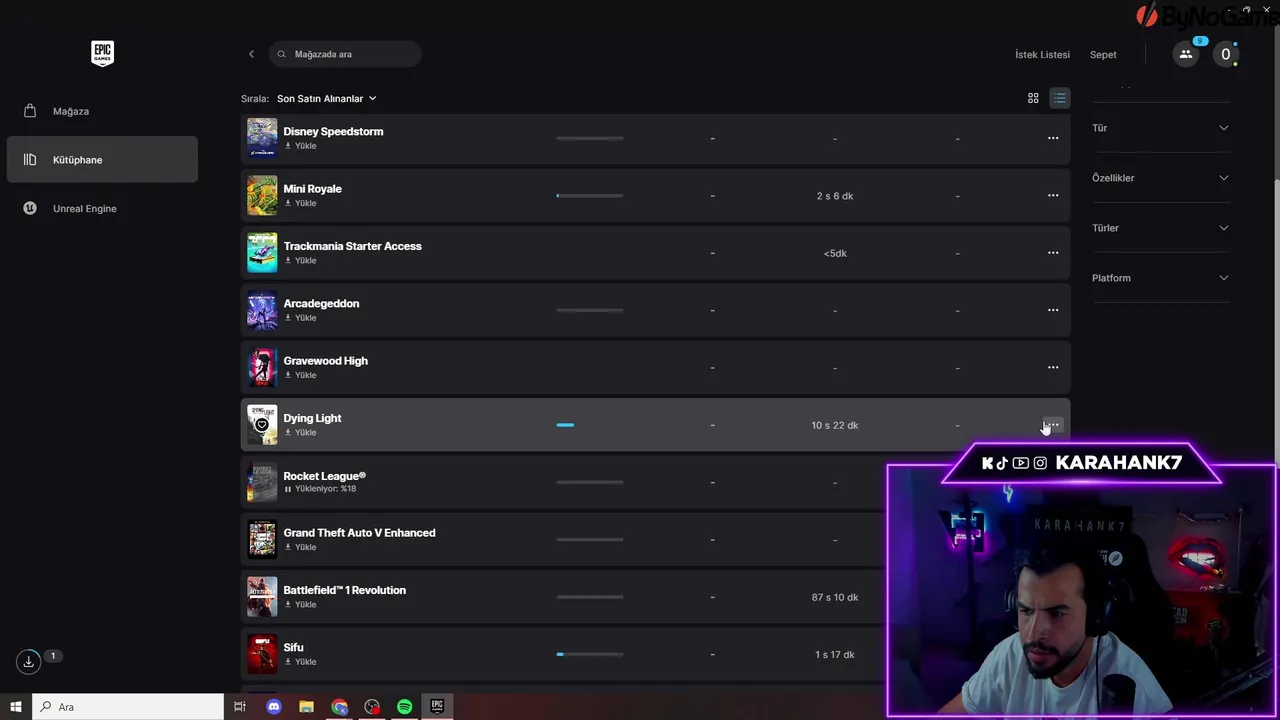Open İstek Listesi wishlist
The height and width of the screenshot is (720, 1280).
pos(1042,54)
